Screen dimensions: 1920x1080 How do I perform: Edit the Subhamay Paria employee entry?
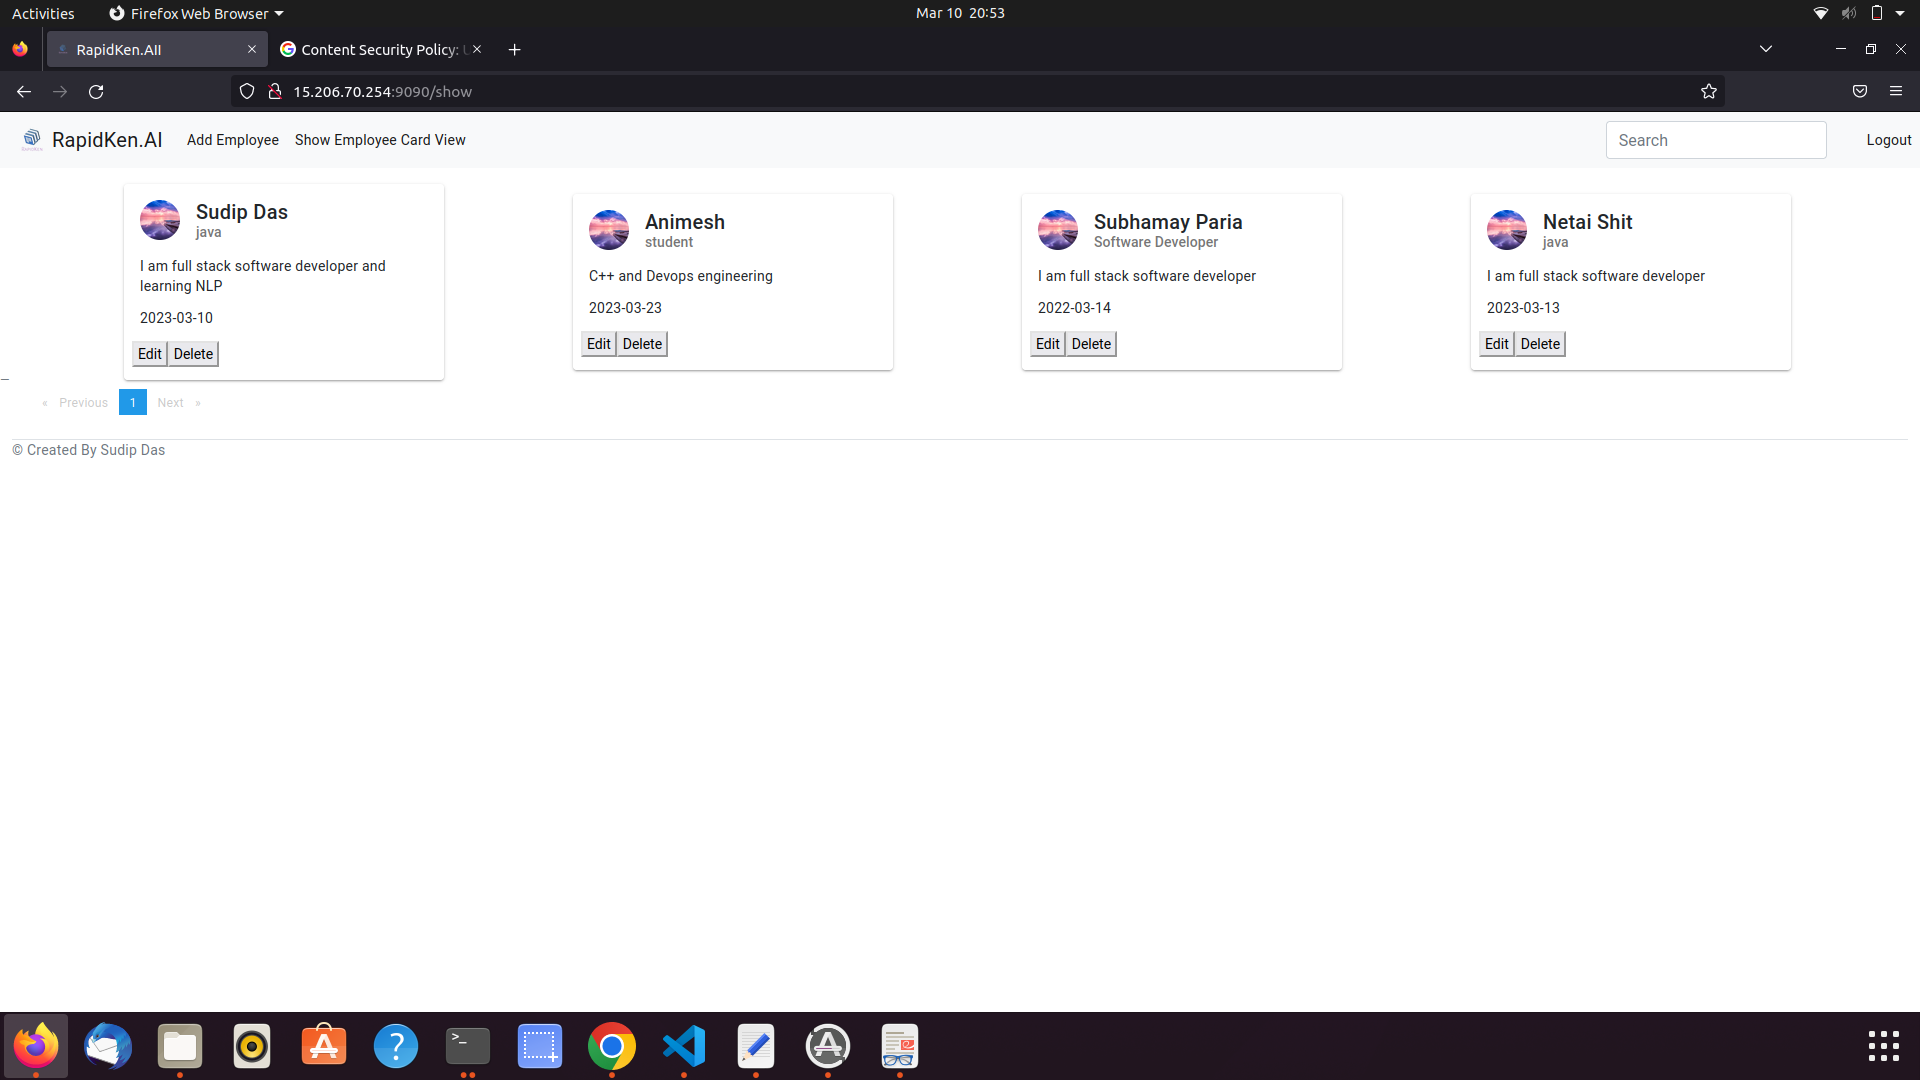click(x=1047, y=343)
